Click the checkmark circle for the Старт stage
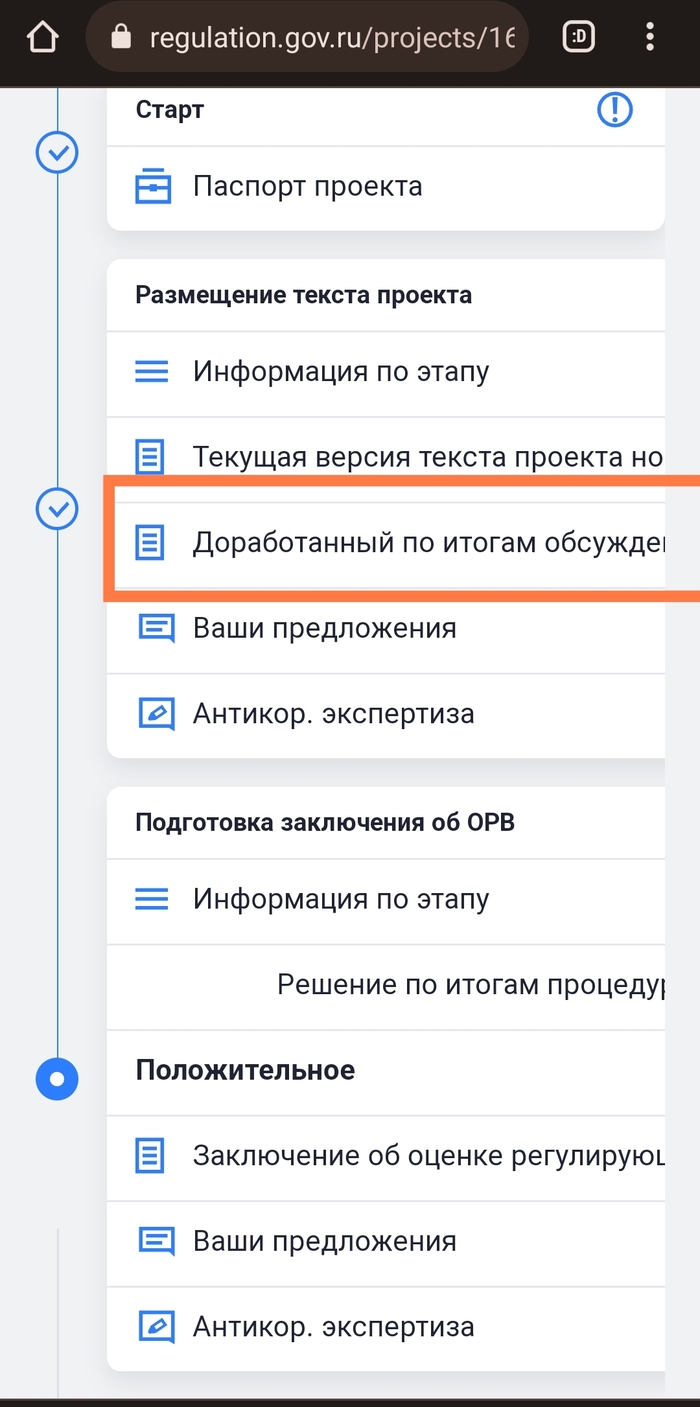Screen dimensions: 700x1407 57,153
